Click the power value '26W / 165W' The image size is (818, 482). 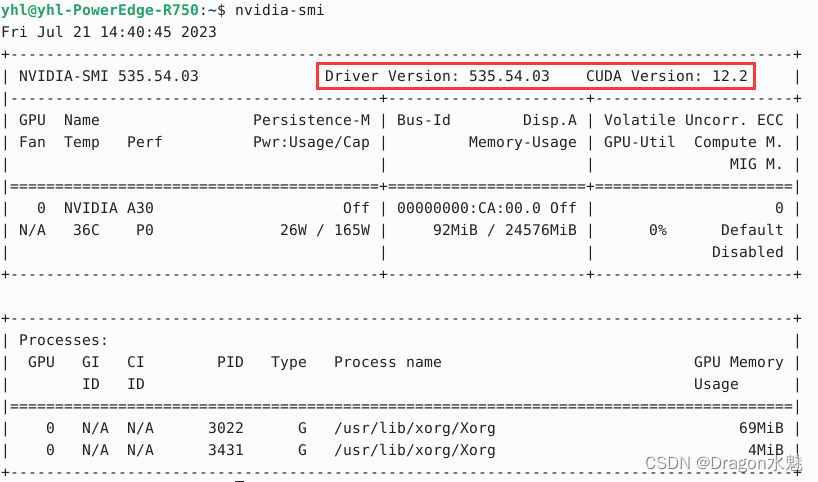(325, 230)
